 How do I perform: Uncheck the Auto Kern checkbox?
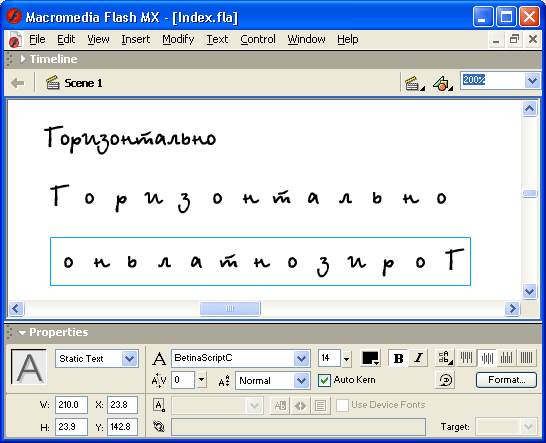click(x=324, y=380)
